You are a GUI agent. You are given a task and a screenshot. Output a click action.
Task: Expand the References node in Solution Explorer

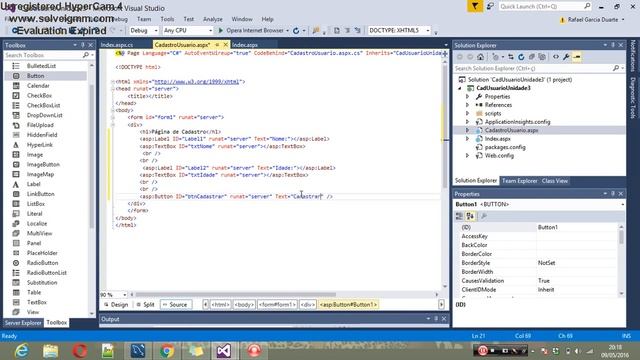[468, 105]
